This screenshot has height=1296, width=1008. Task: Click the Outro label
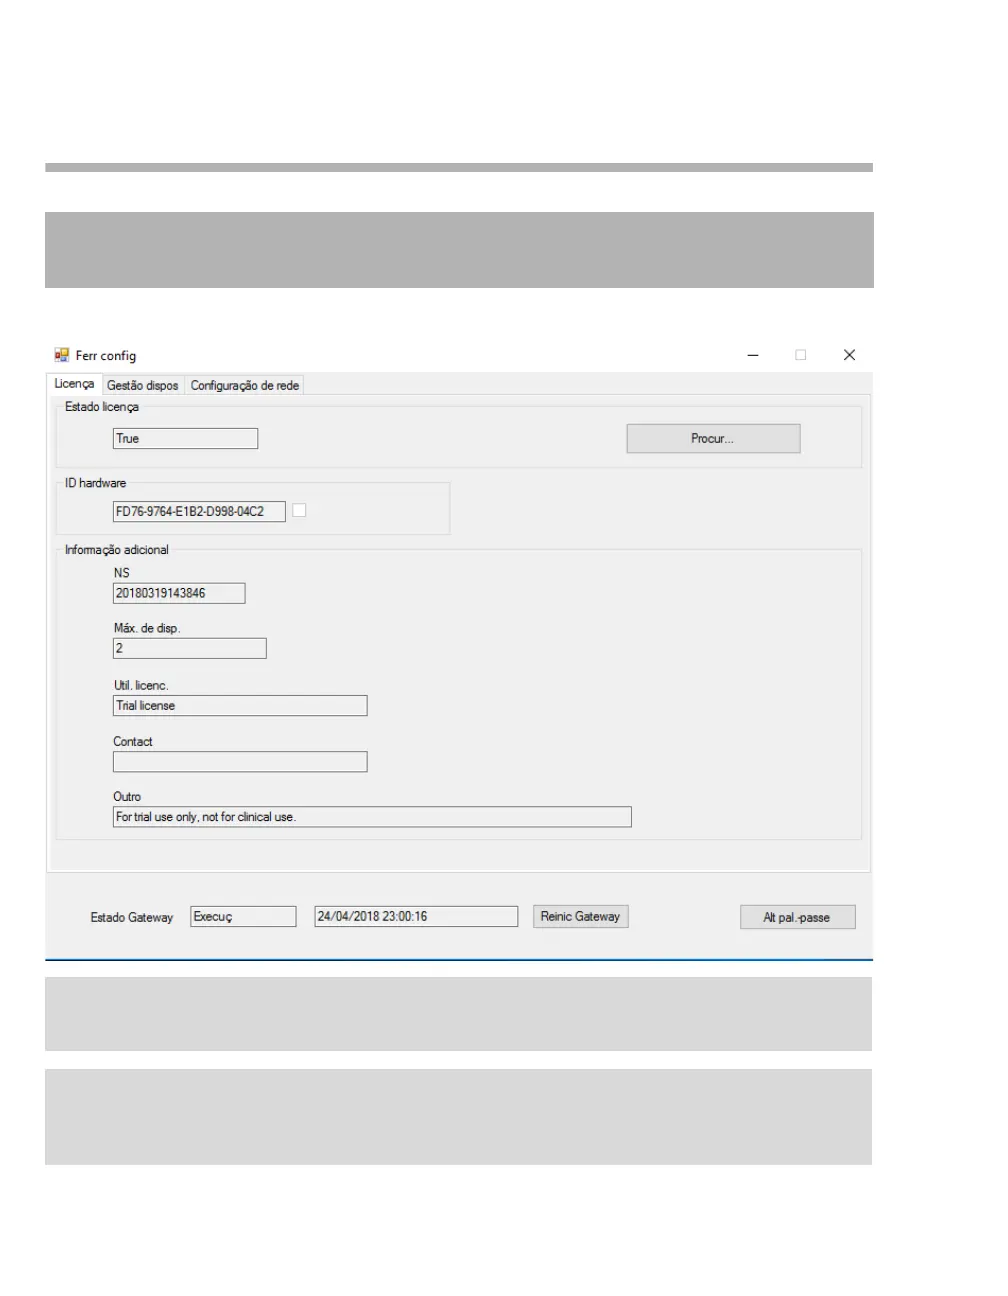(127, 797)
